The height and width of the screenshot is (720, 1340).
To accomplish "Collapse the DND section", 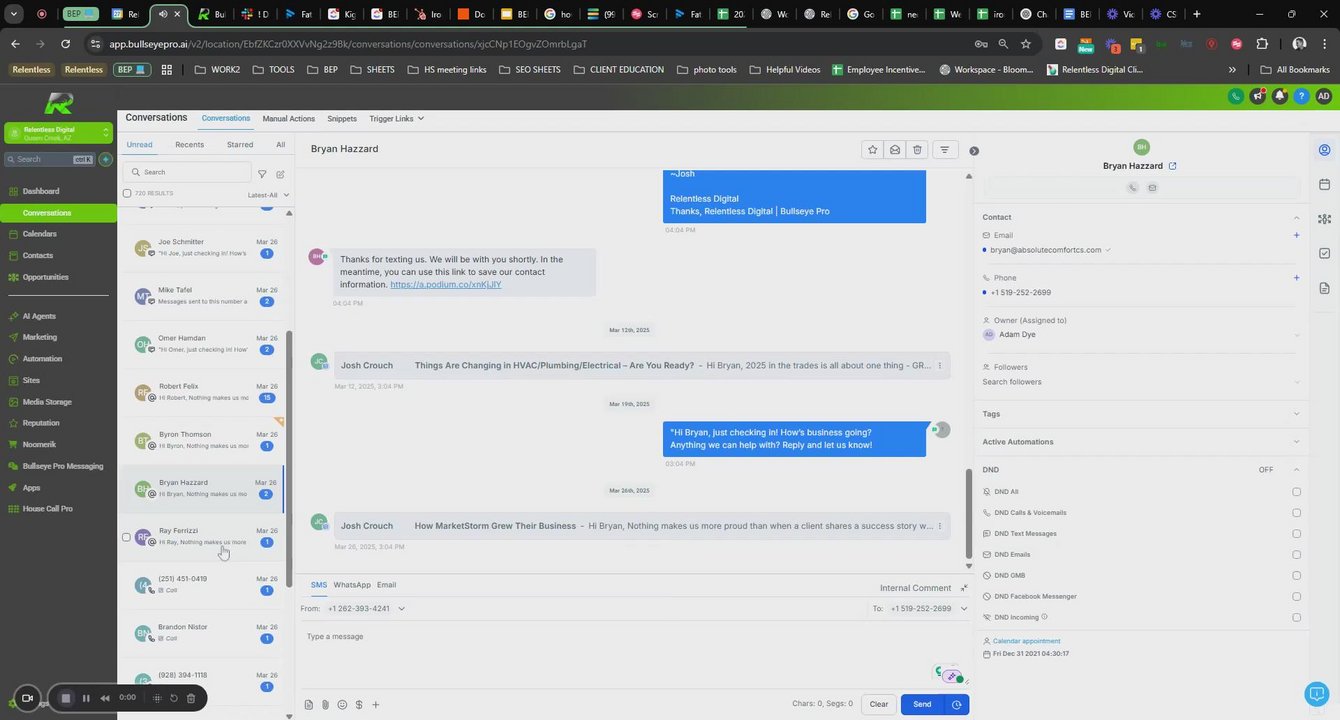I will coord(1297,470).
